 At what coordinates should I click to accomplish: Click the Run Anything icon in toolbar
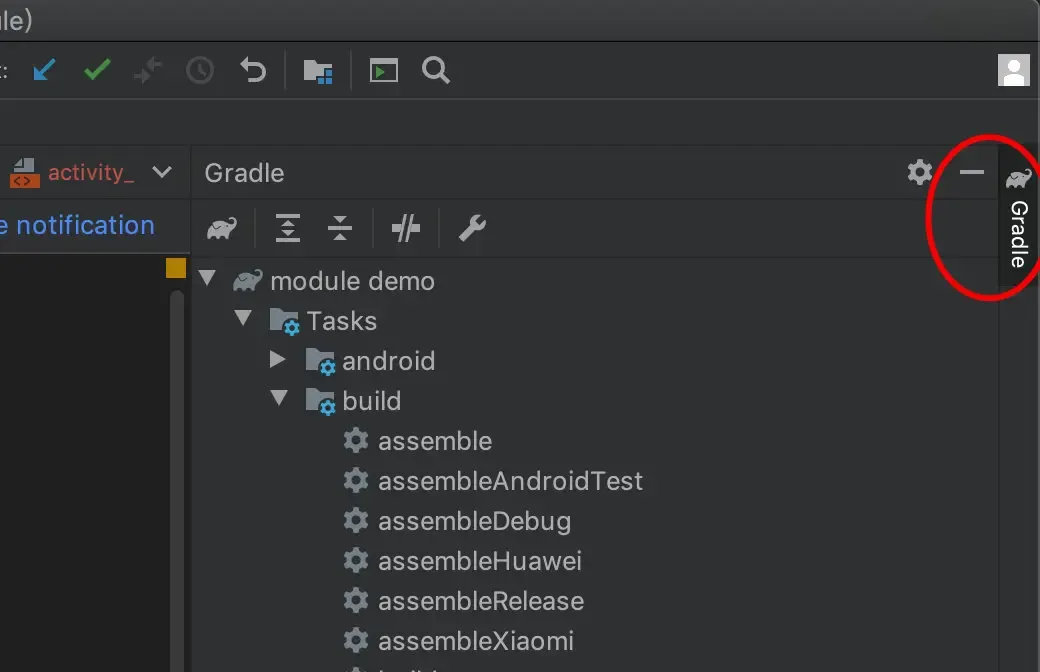[384, 71]
